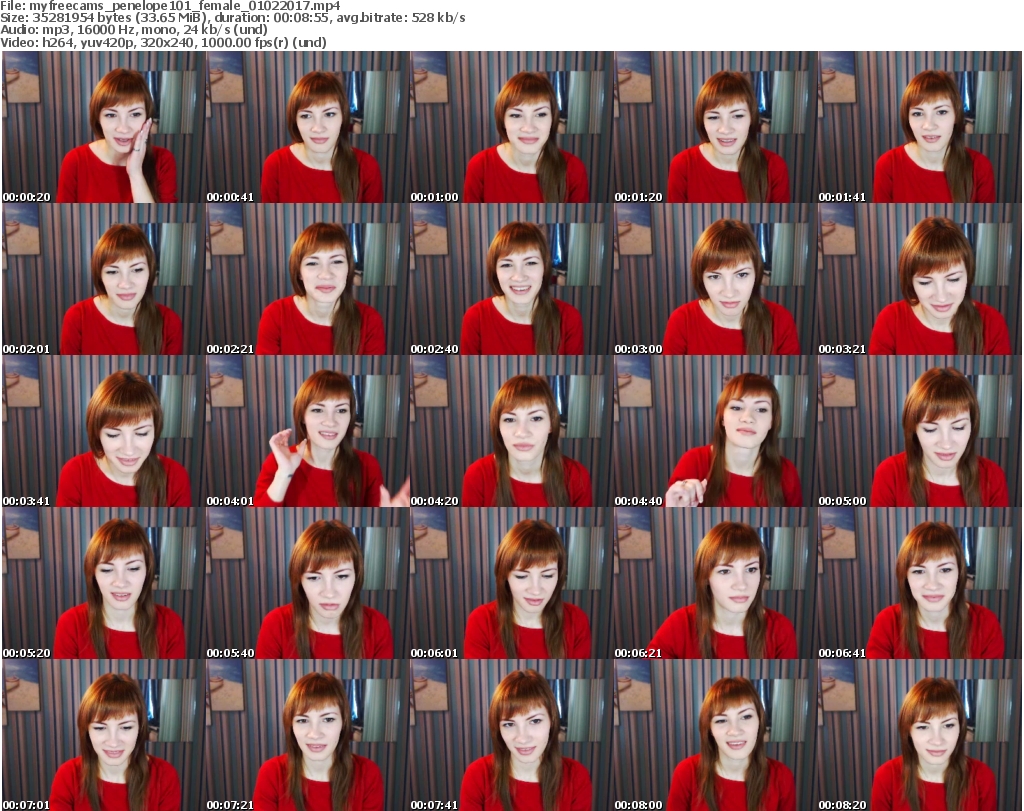Select the thumbnail timestamped 00:03:41
The height and width of the screenshot is (811, 1024).
tap(103, 432)
